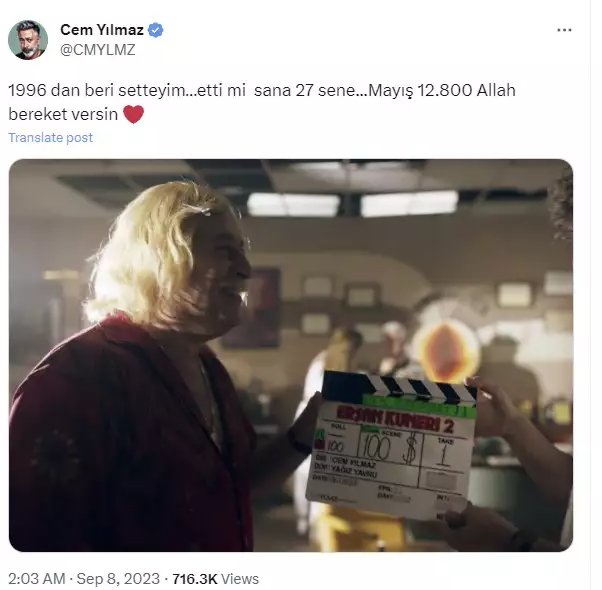Viewport: 602px width, 590px height.
Task: Click the TAKE 1 field on clapperboard
Action: 444,453
